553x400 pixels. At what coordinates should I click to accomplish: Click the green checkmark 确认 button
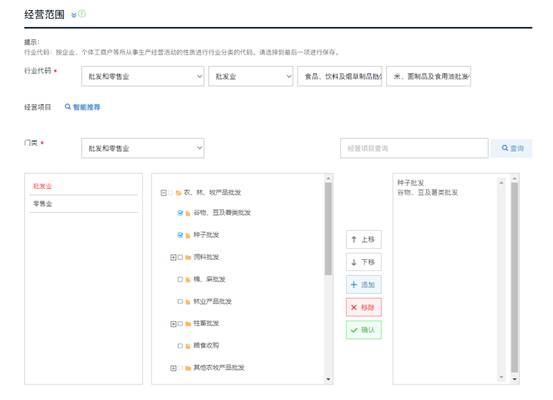pos(364,330)
